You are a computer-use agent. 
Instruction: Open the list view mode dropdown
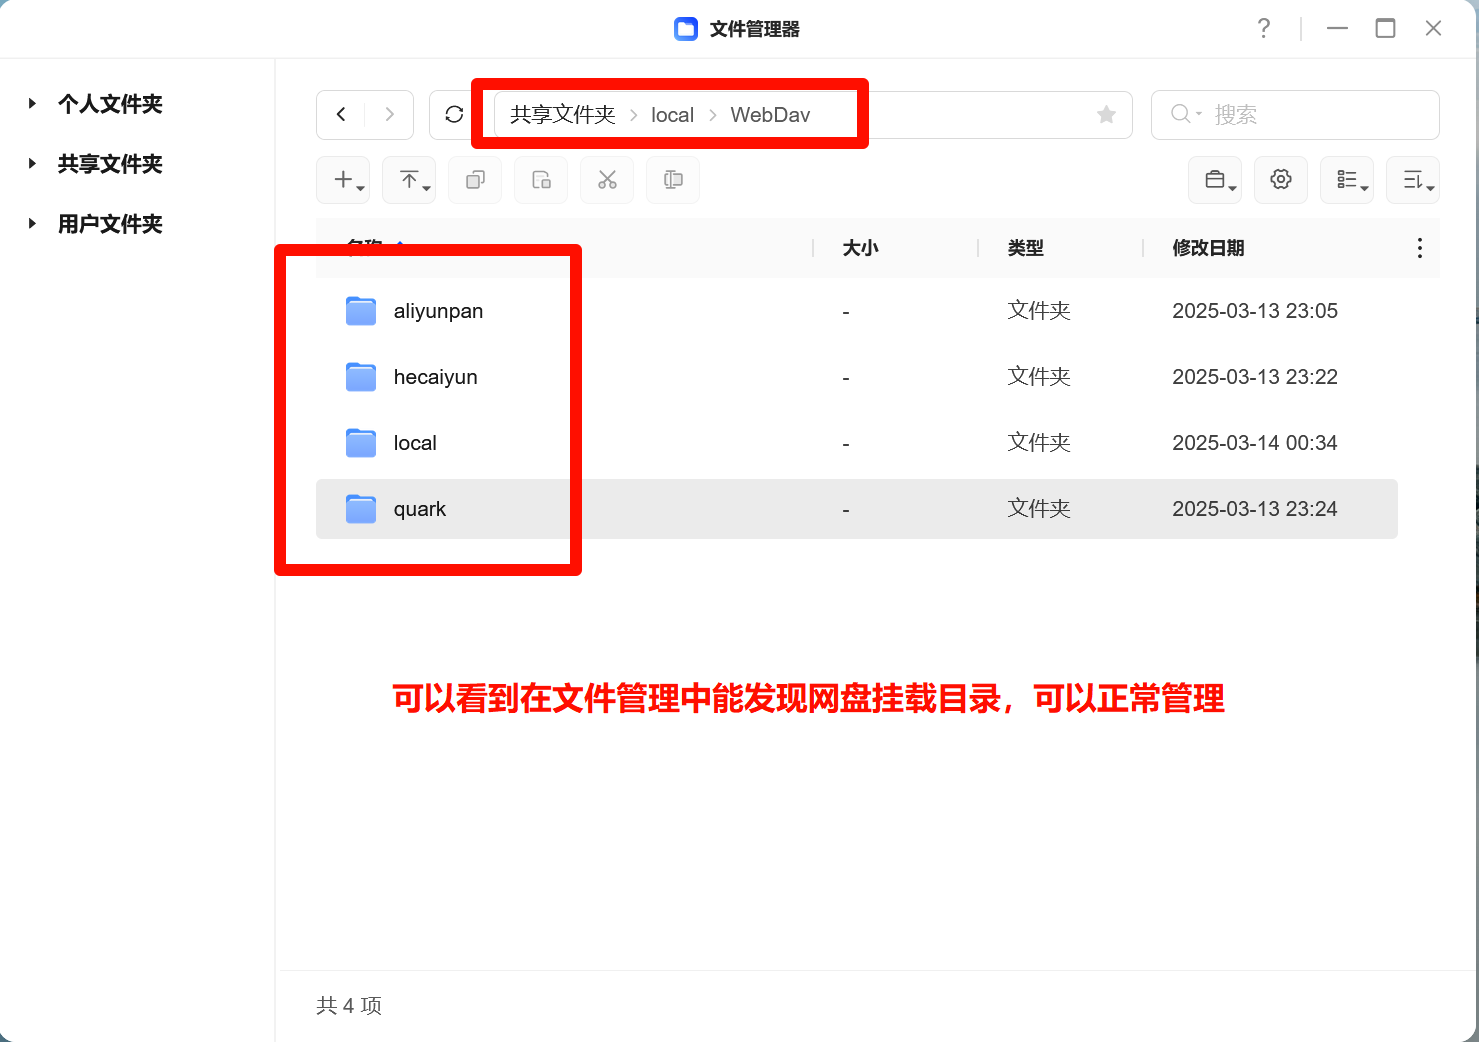click(x=1347, y=180)
